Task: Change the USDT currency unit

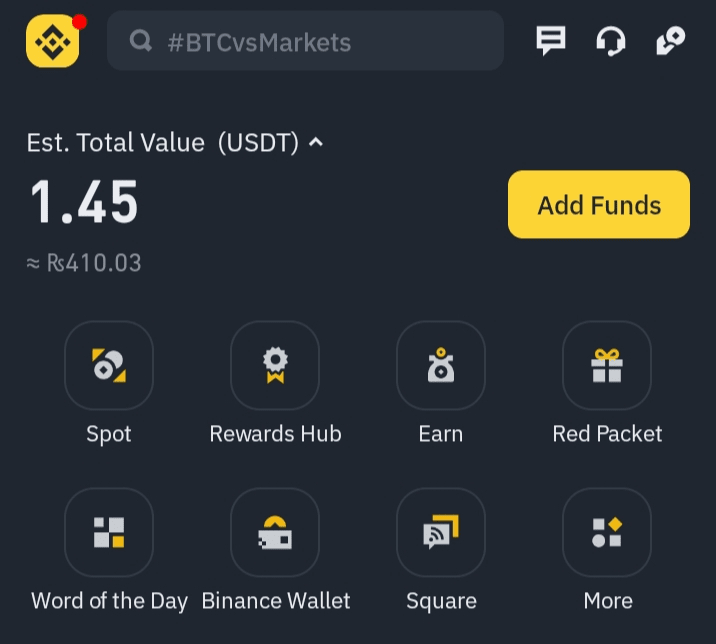Action: (259, 143)
